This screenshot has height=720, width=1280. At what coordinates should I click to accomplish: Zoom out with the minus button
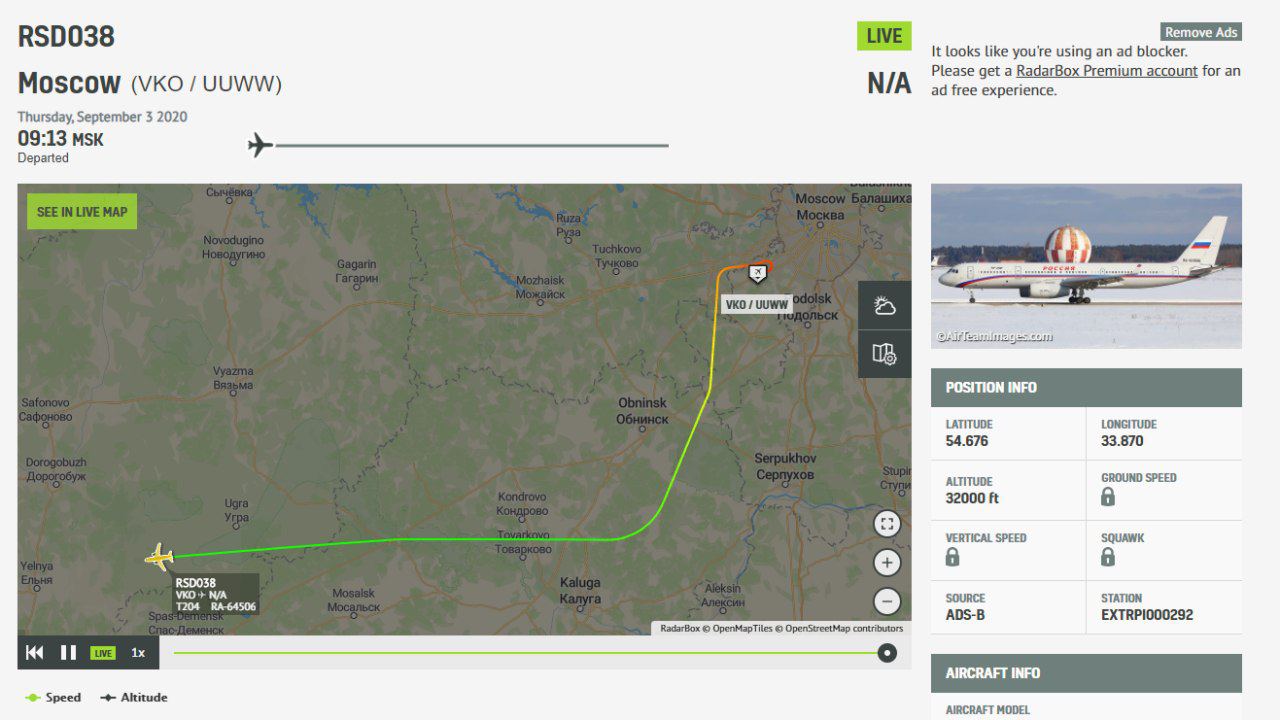[x=887, y=601]
